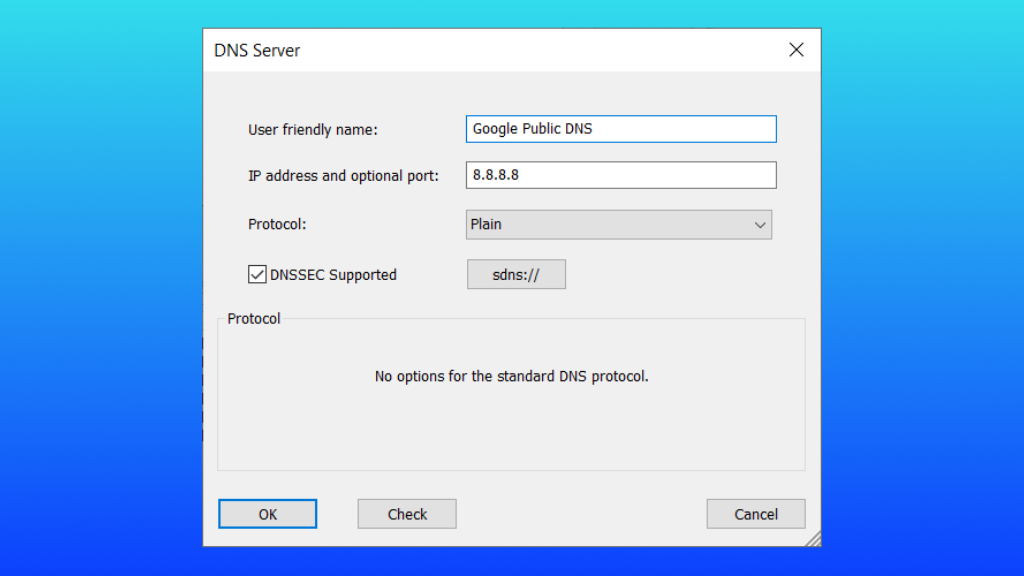Click the sdns:// button
The height and width of the screenshot is (576, 1024).
516,274
